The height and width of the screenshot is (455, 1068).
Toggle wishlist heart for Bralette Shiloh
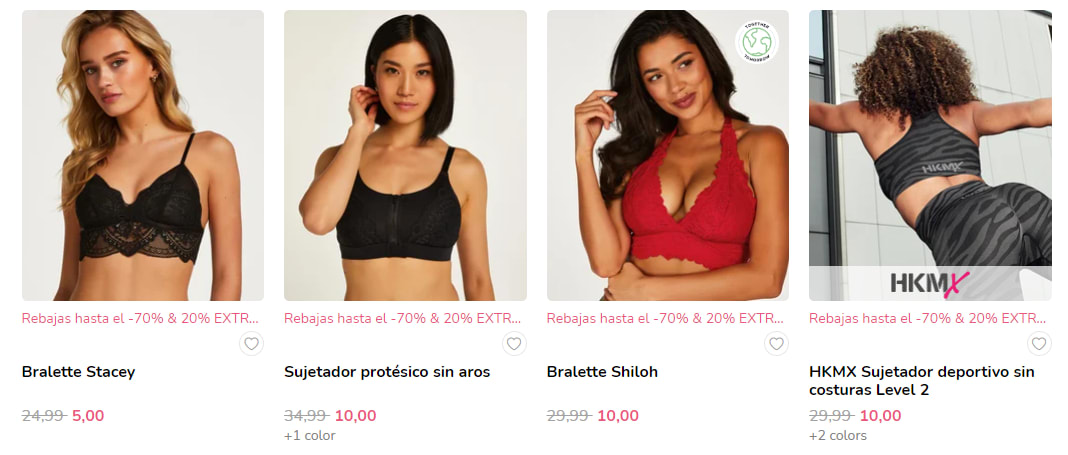[x=776, y=343]
